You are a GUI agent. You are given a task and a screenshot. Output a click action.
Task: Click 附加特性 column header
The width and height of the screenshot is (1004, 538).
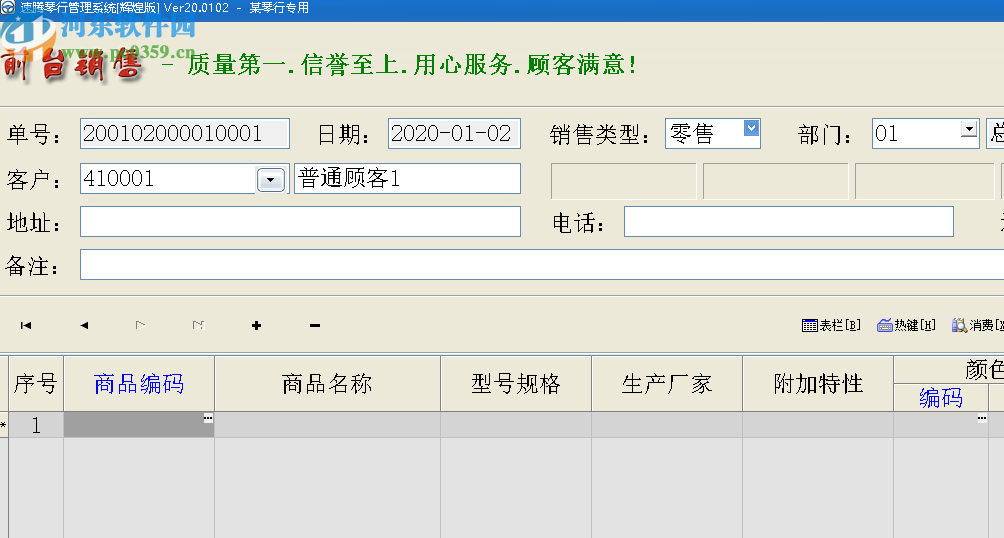coord(818,384)
